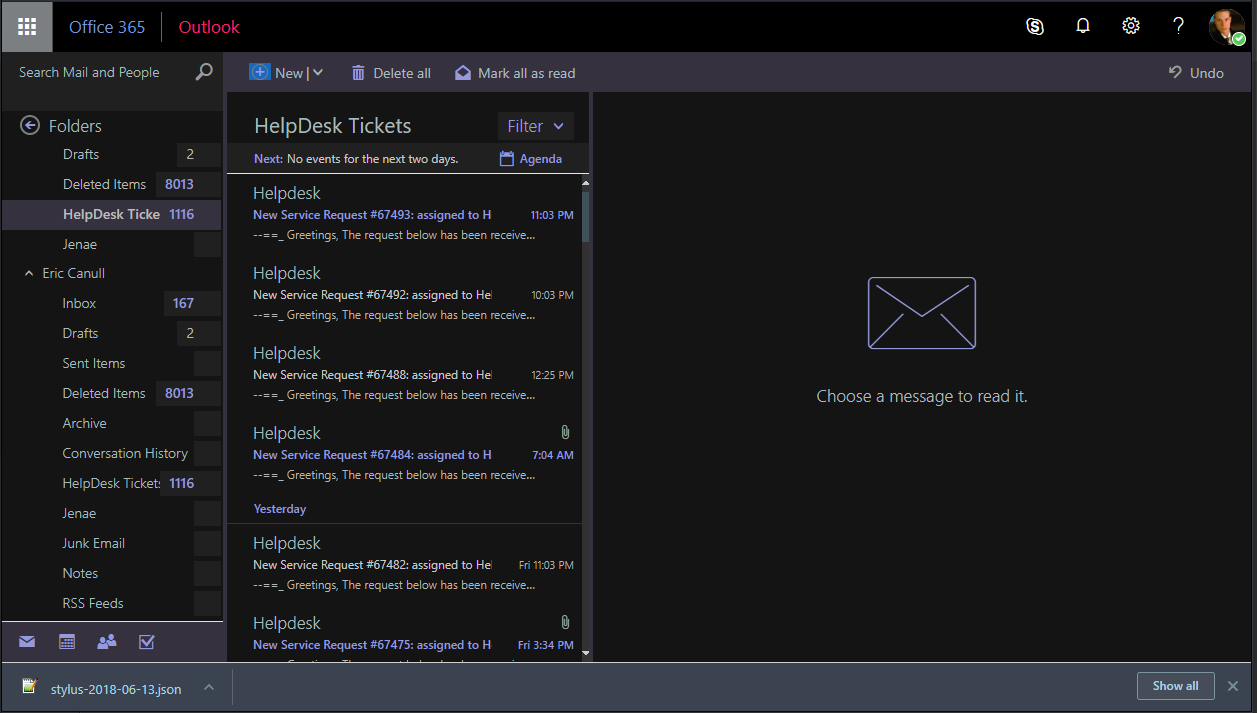Click the search magnifier icon

pyautogui.click(x=204, y=72)
